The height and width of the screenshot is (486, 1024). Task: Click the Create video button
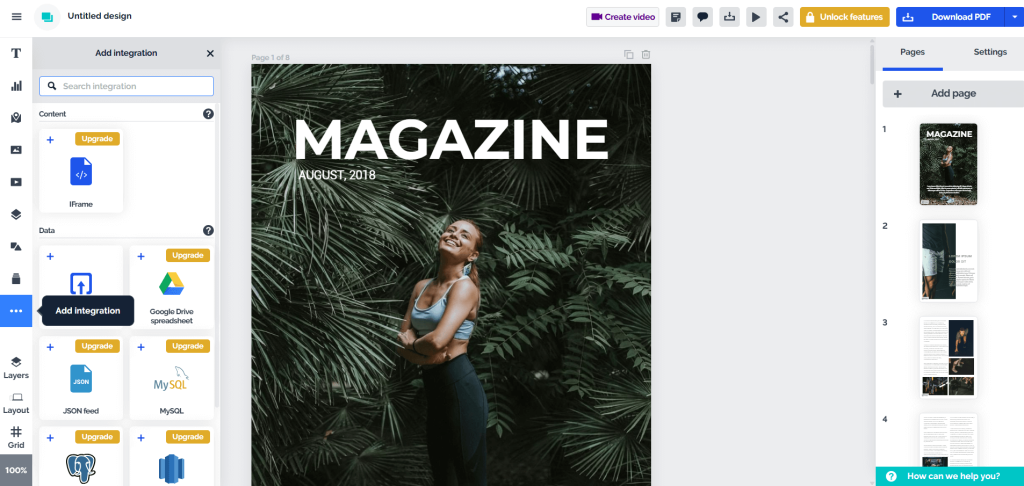click(623, 17)
